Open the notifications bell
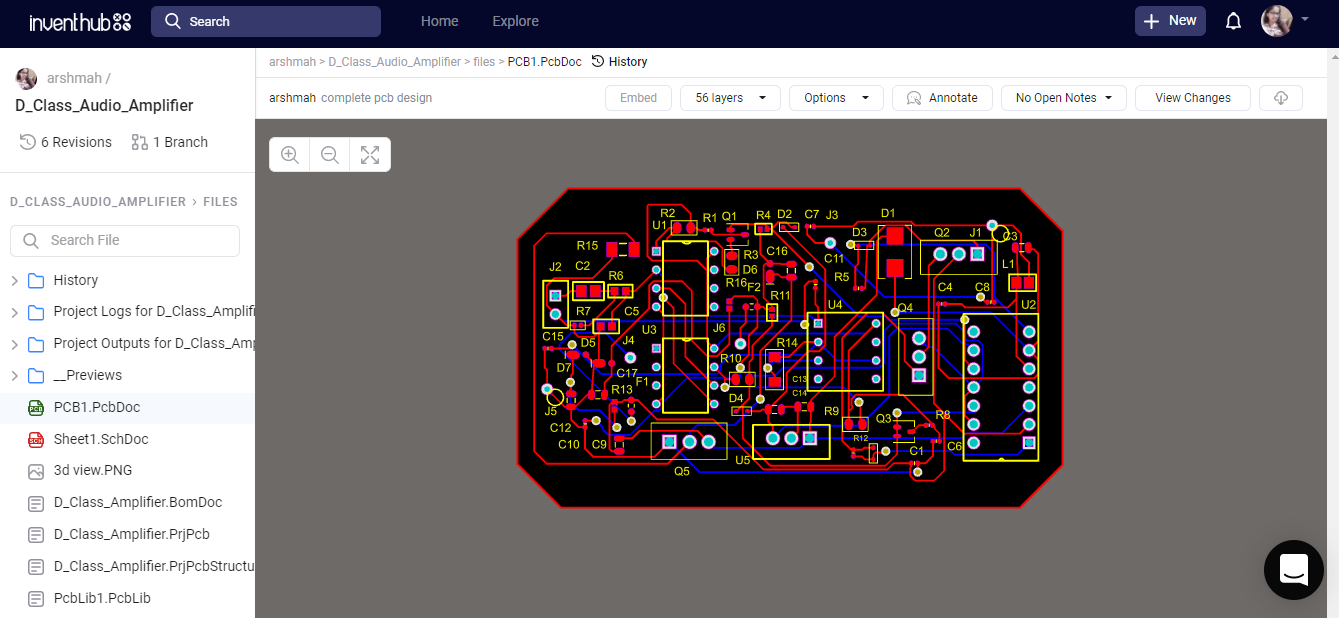1339x618 pixels. click(1233, 20)
